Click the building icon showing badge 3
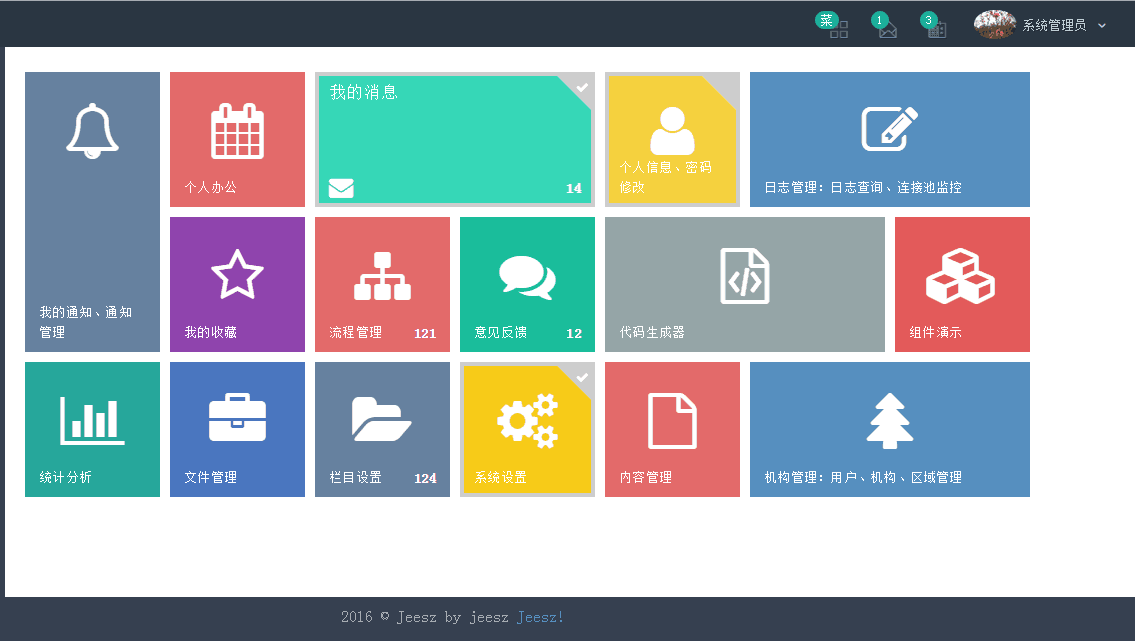The width and height of the screenshot is (1135, 641). (x=938, y=28)
